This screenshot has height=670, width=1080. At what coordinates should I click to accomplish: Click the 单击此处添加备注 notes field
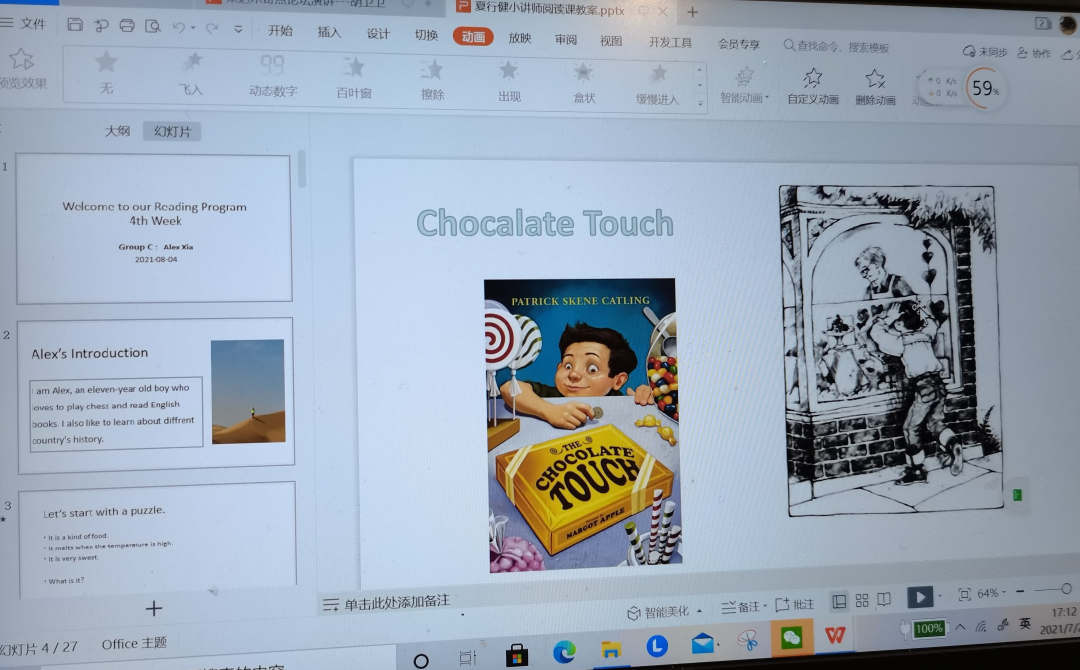(x=397, y=603)
